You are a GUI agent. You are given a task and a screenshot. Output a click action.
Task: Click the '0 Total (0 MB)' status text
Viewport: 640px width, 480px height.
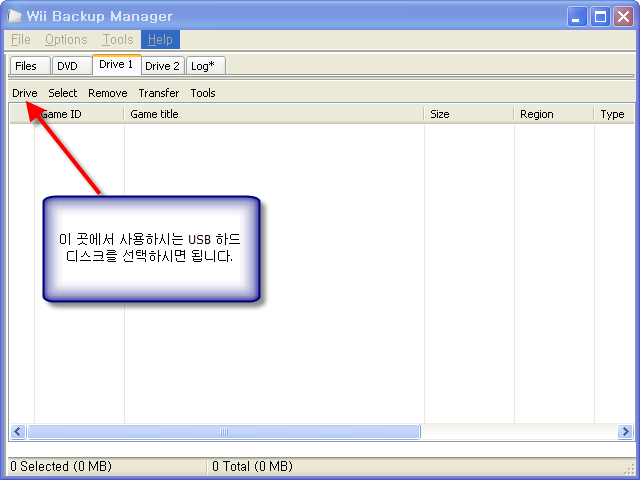[252, 466]
